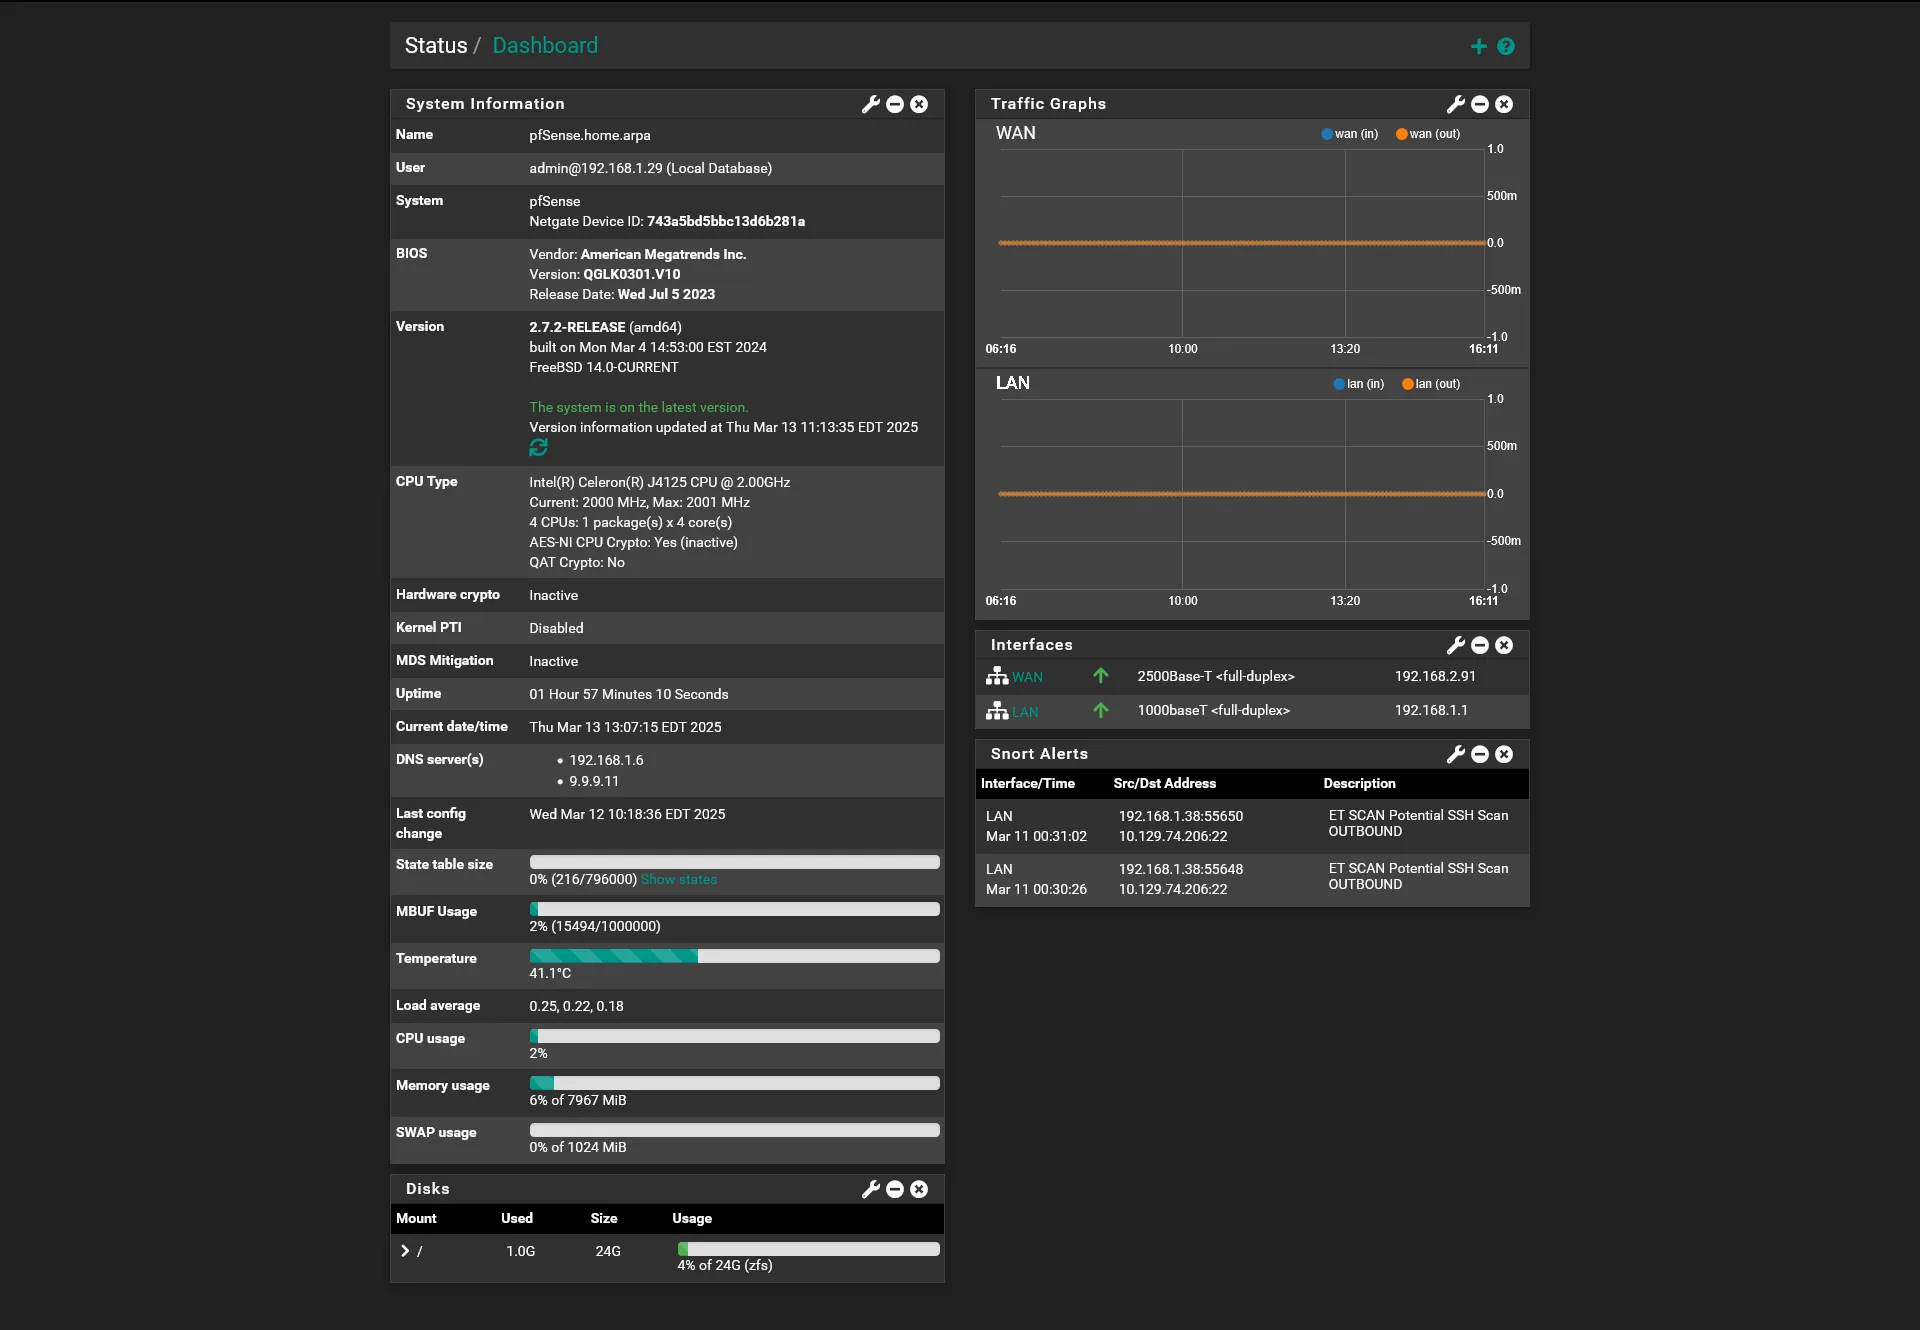Click the SWAP usage progress bar

point(735,1130)
